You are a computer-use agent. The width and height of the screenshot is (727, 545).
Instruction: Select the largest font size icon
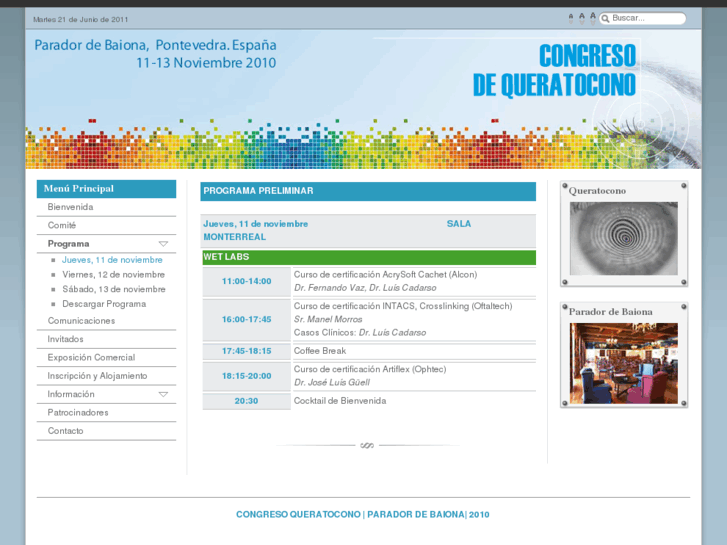593,19
